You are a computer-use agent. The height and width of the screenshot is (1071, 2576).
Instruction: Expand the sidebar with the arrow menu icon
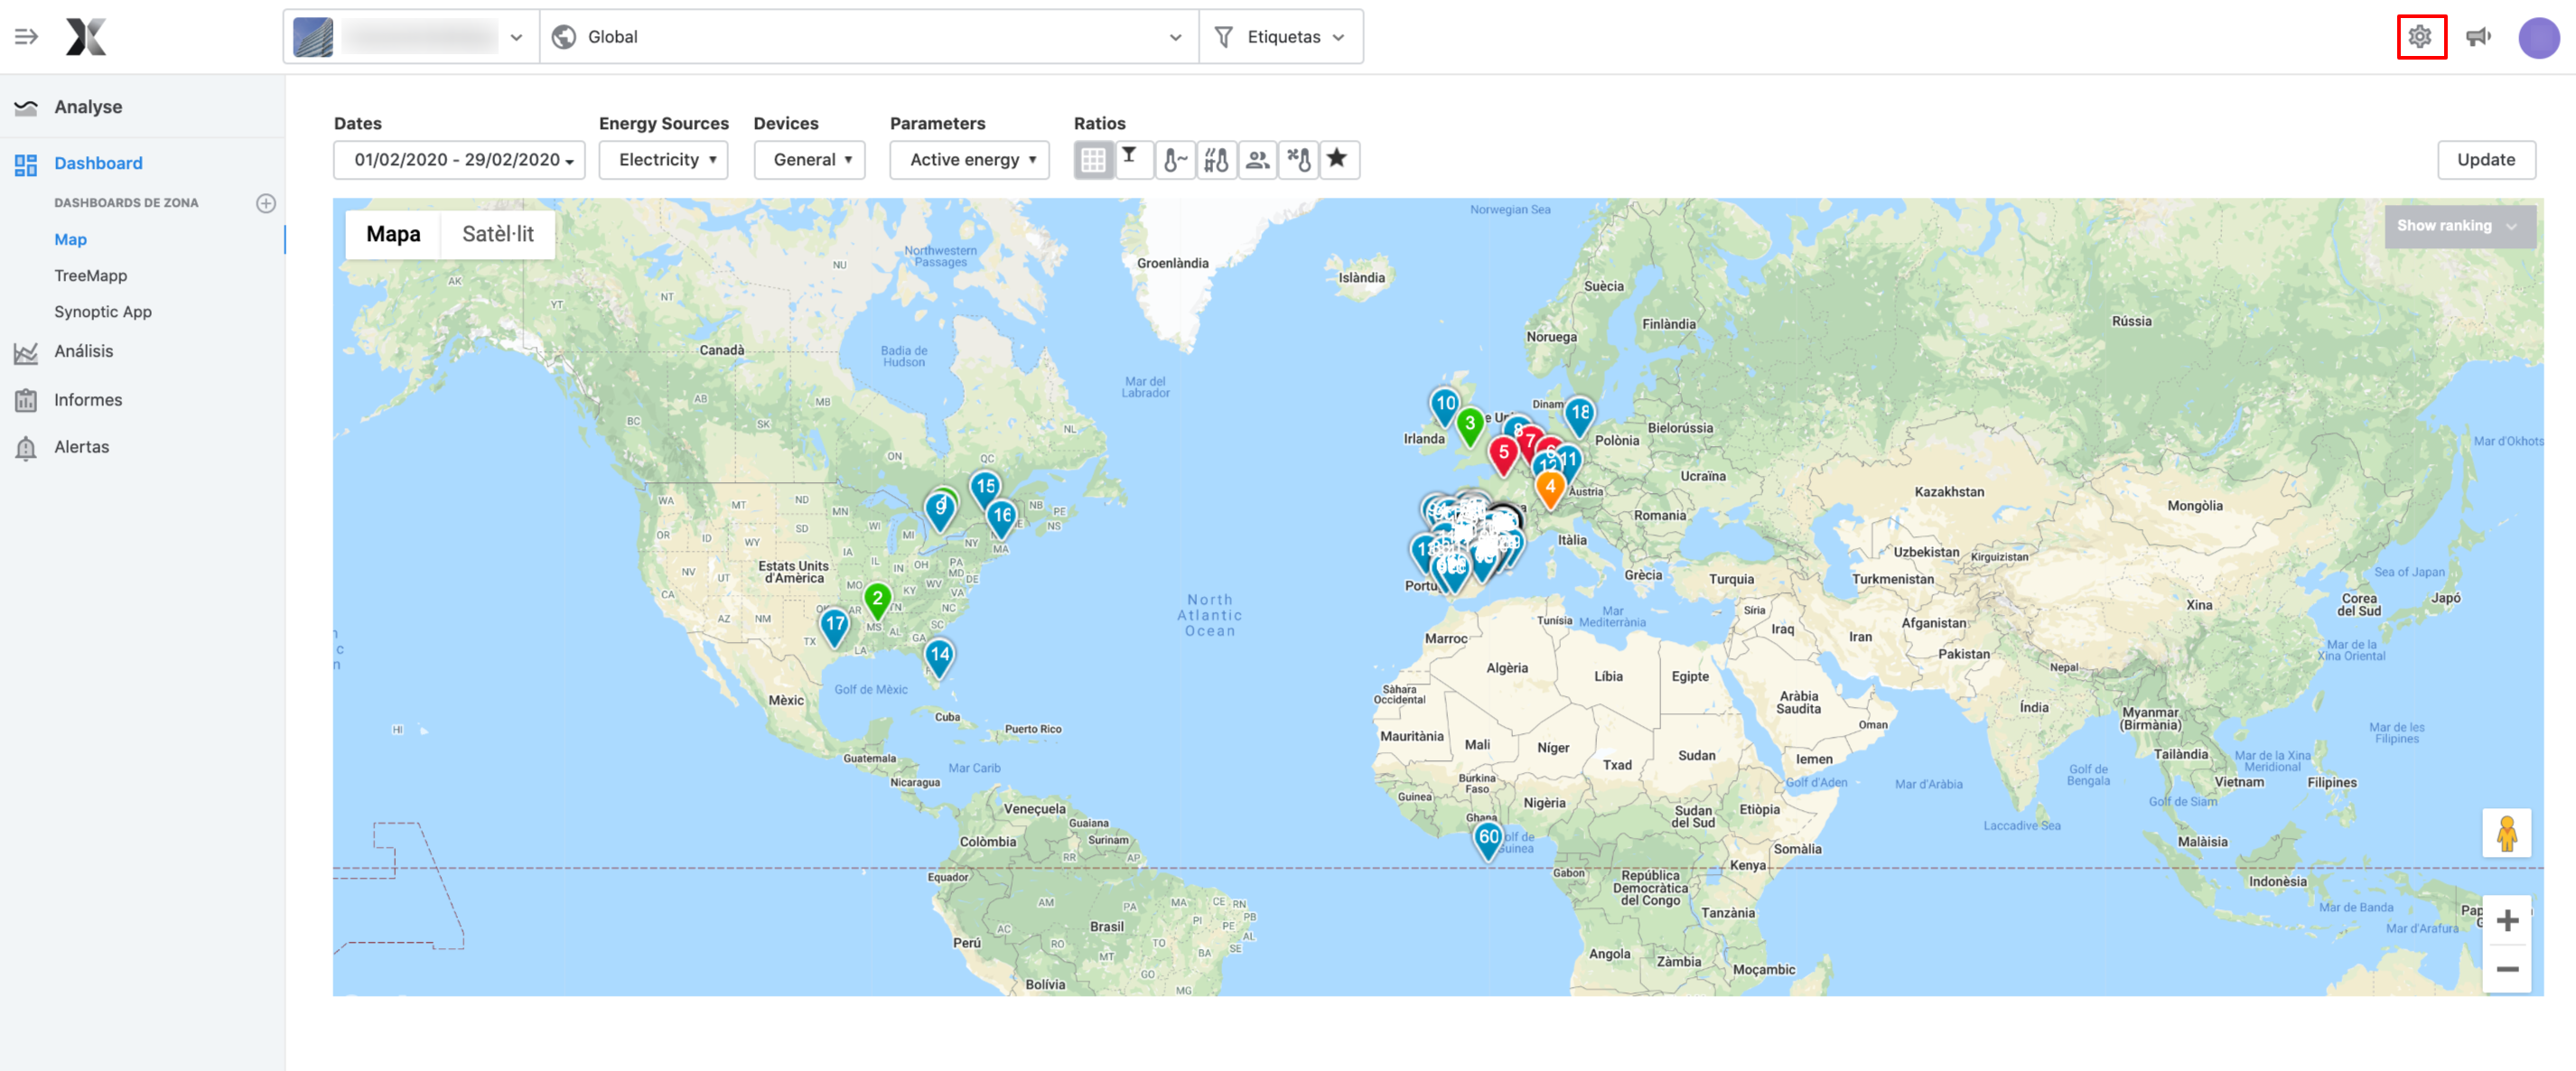tap(26, 37)
